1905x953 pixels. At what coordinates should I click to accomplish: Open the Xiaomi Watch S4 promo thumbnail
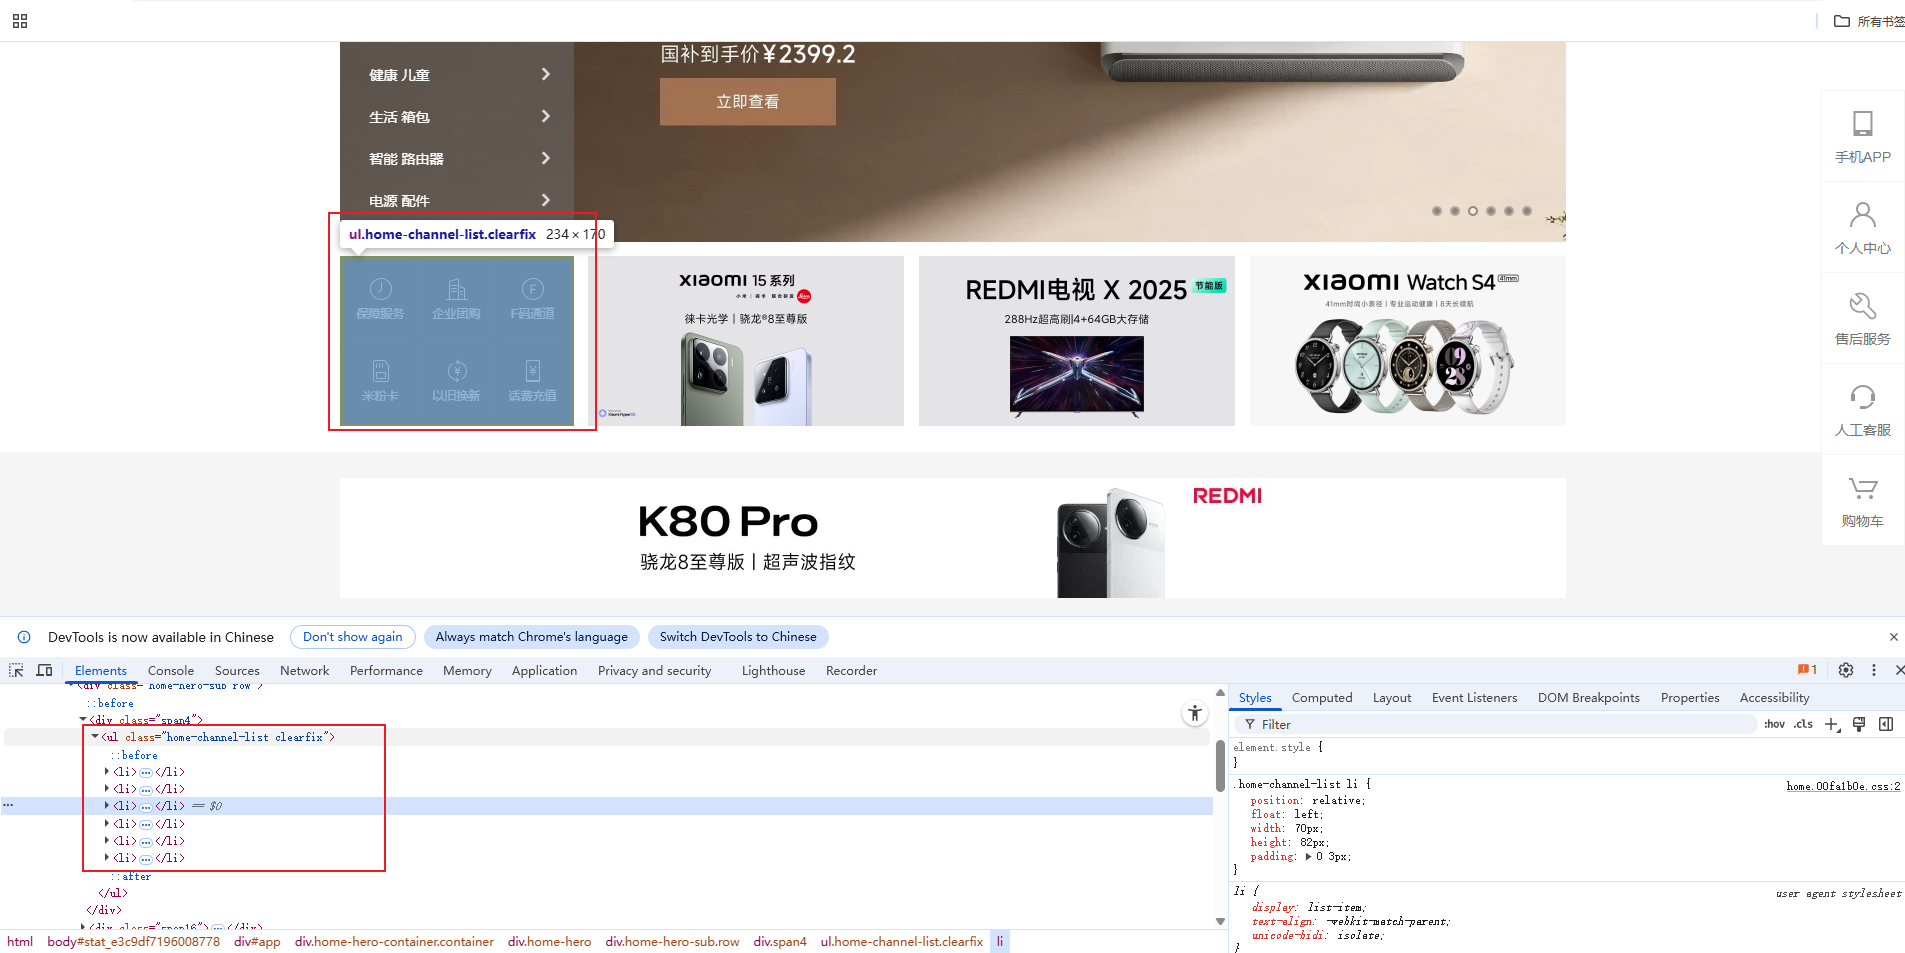[1408, 341]
